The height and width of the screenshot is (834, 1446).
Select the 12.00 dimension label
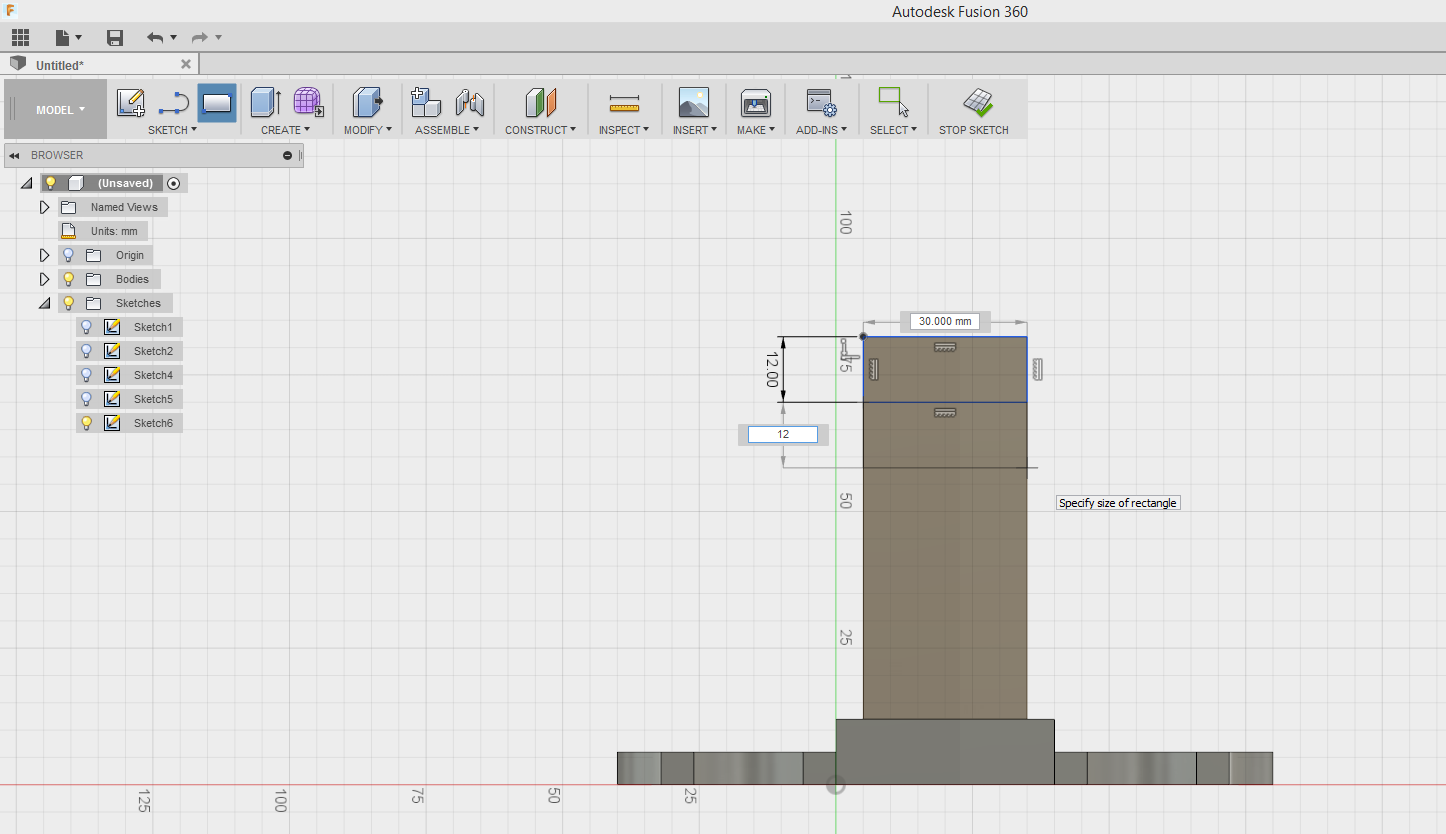pos(771,370)
